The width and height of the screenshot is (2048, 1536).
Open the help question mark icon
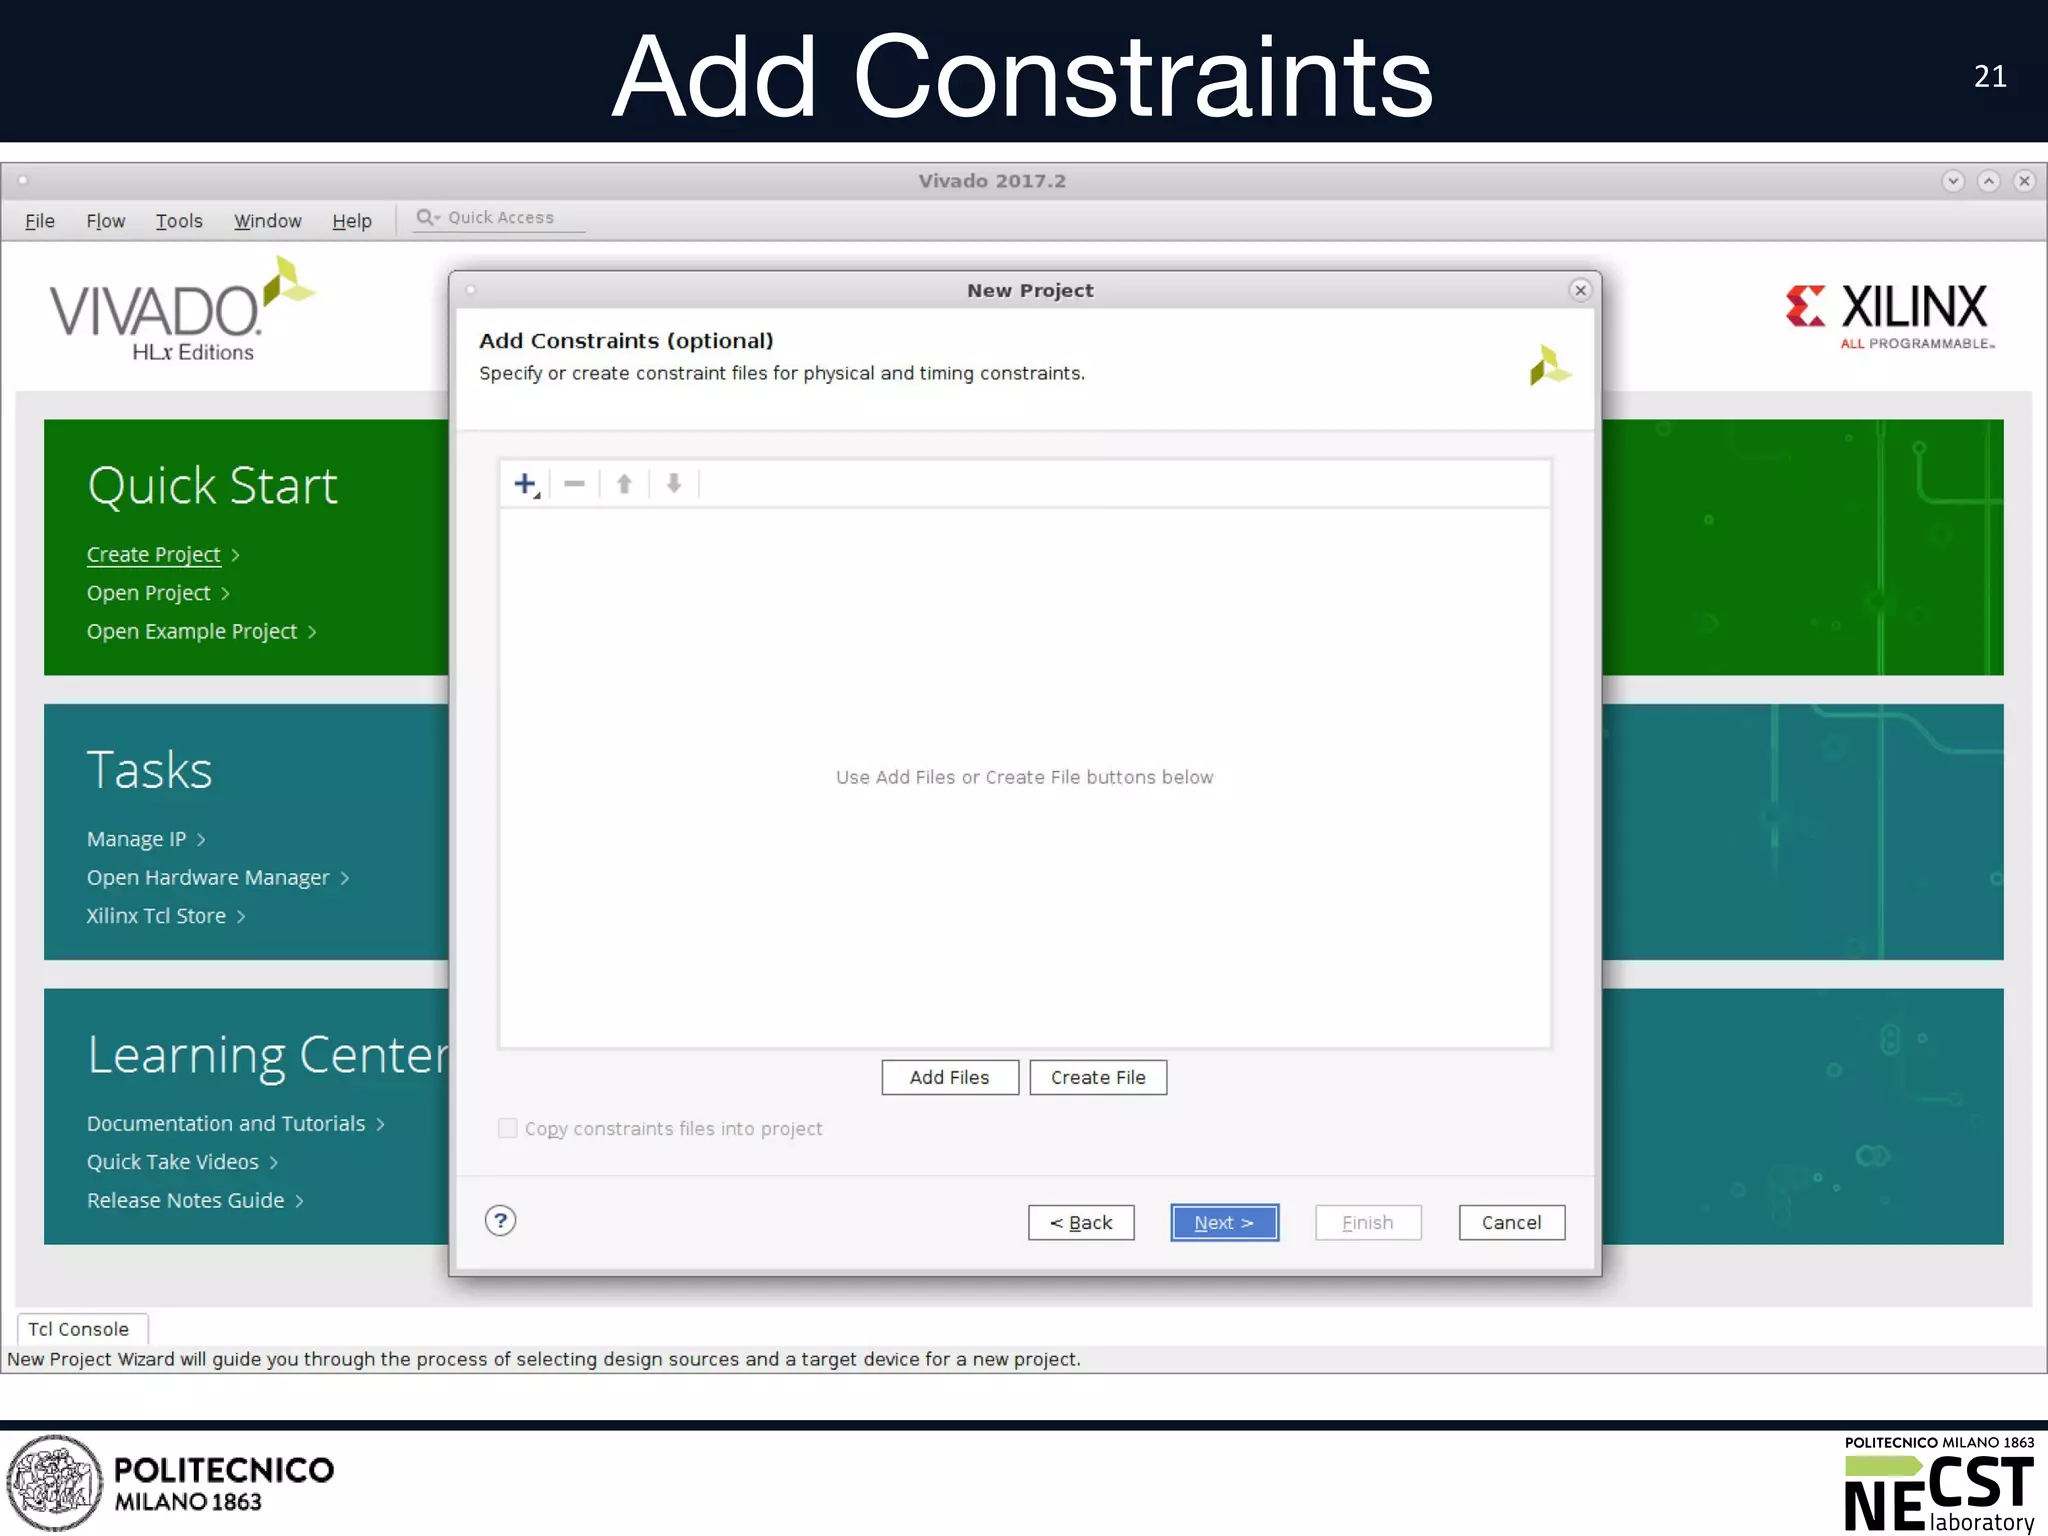(x=500, y=1221)
